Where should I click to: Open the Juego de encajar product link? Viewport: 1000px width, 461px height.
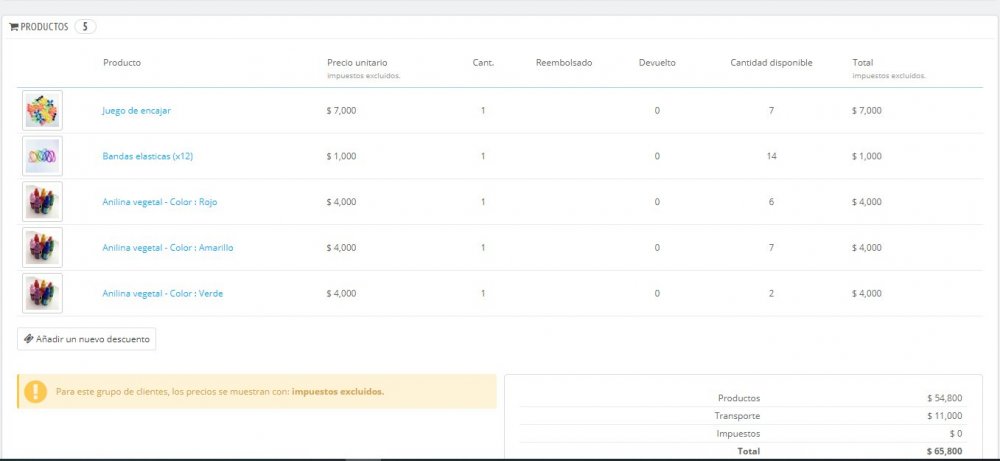[x=136, y=110]
